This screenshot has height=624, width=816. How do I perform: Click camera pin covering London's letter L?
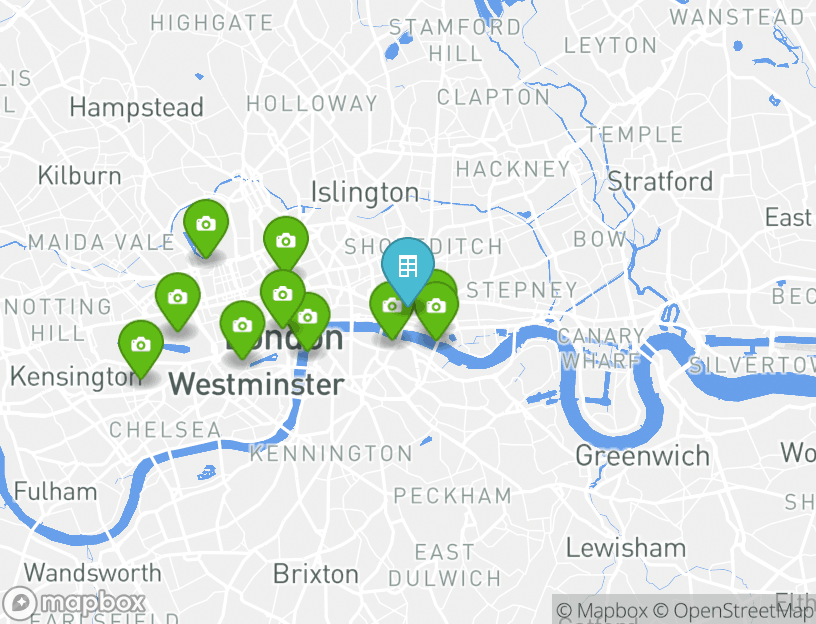(x=242, y=325)
